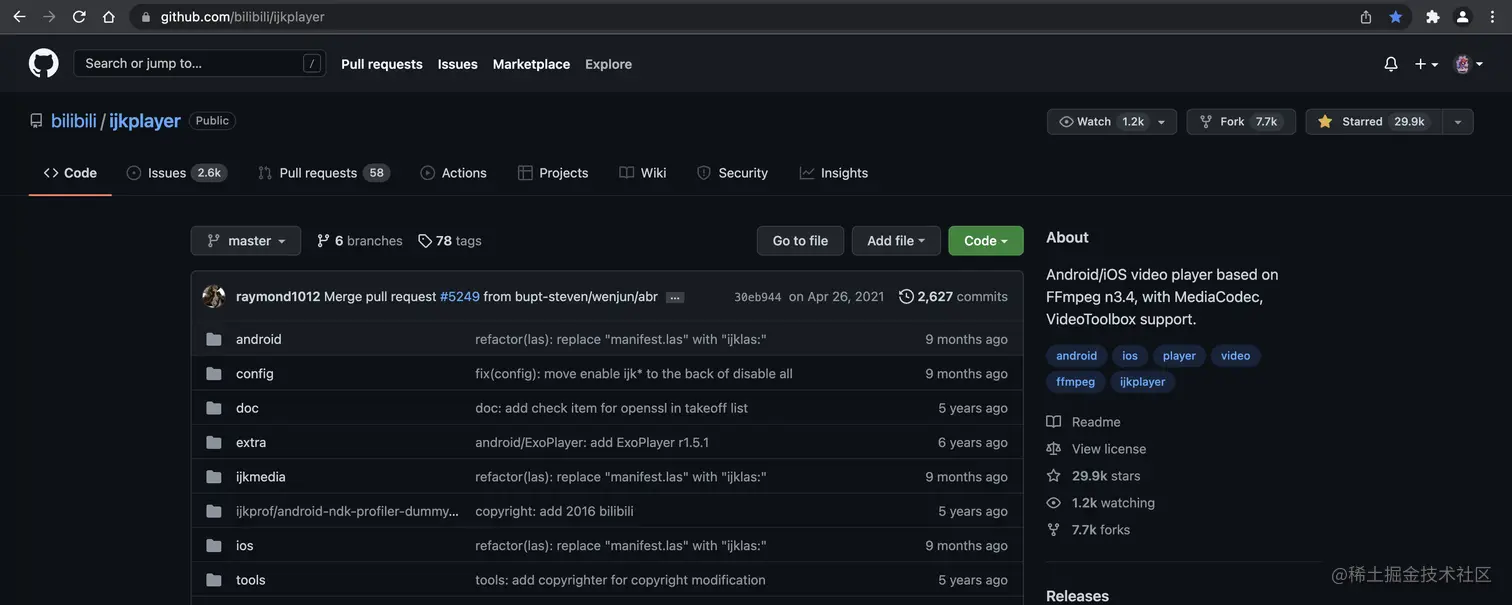This screenshot has height=605, width=1512.
Task: Open Issues in top navigation
Action: (458, 64)
